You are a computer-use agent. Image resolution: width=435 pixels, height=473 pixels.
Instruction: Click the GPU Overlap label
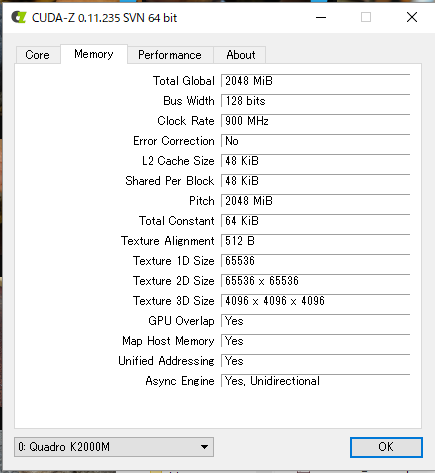pyautogui.click(x=181, y=321)
